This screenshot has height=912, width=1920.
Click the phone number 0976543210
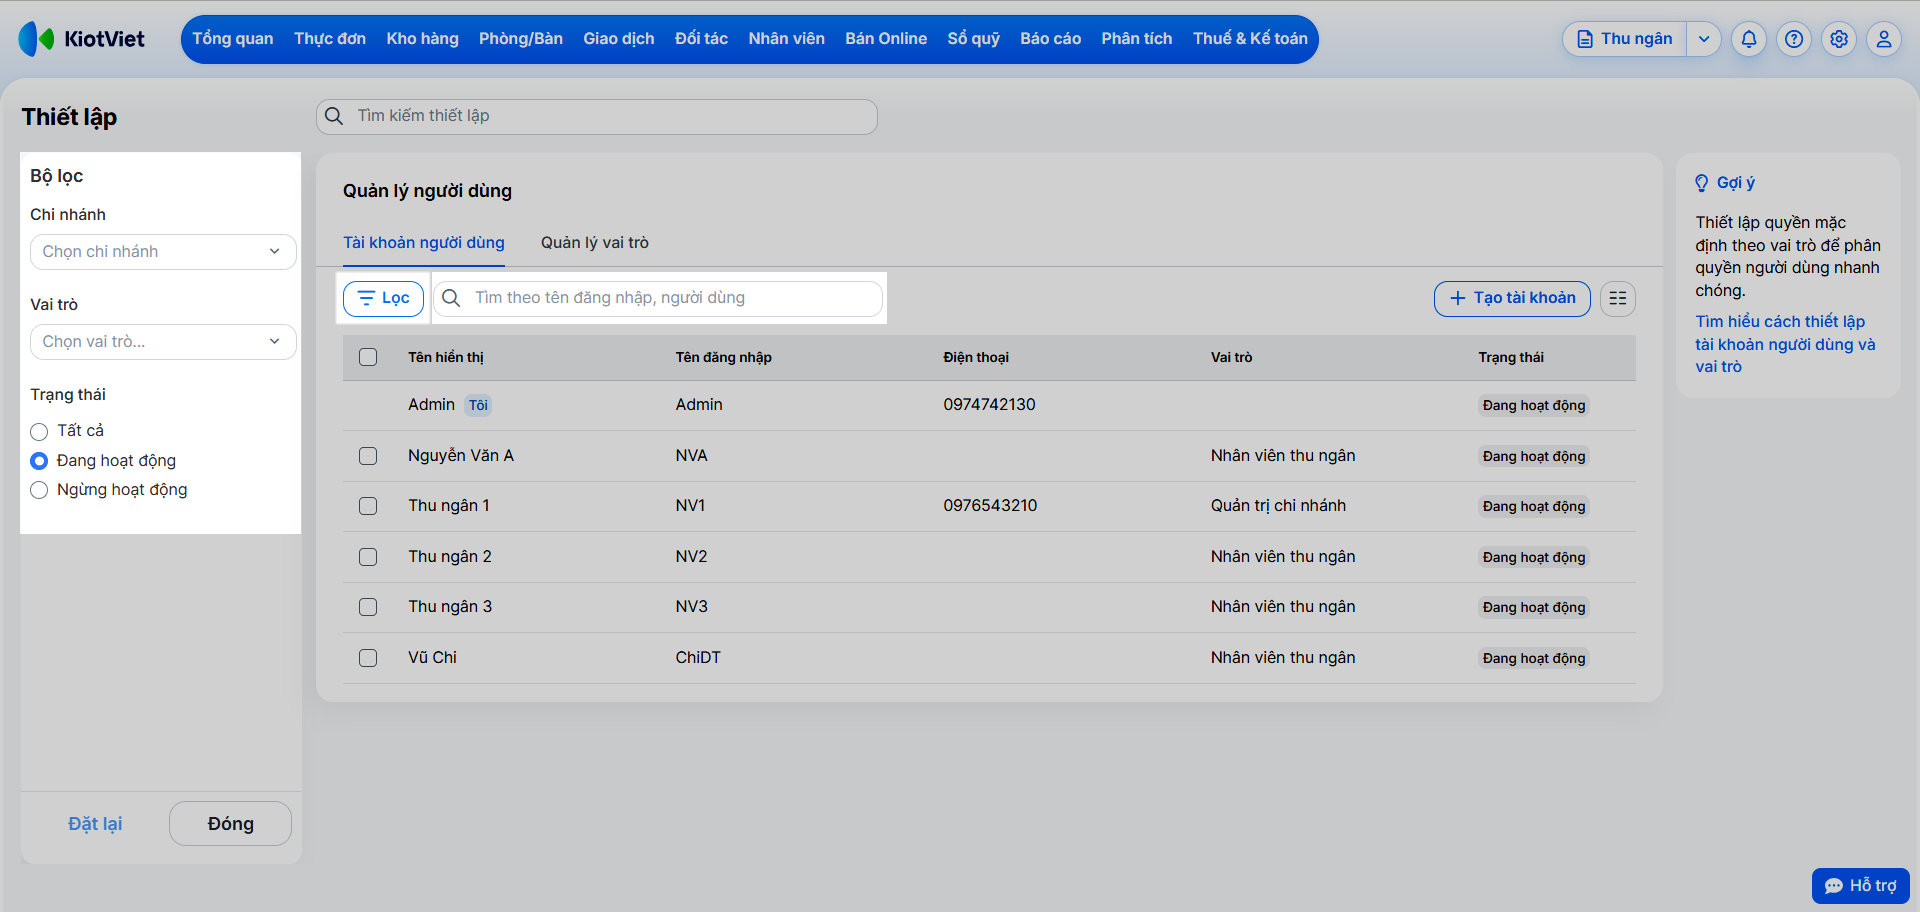990,506
